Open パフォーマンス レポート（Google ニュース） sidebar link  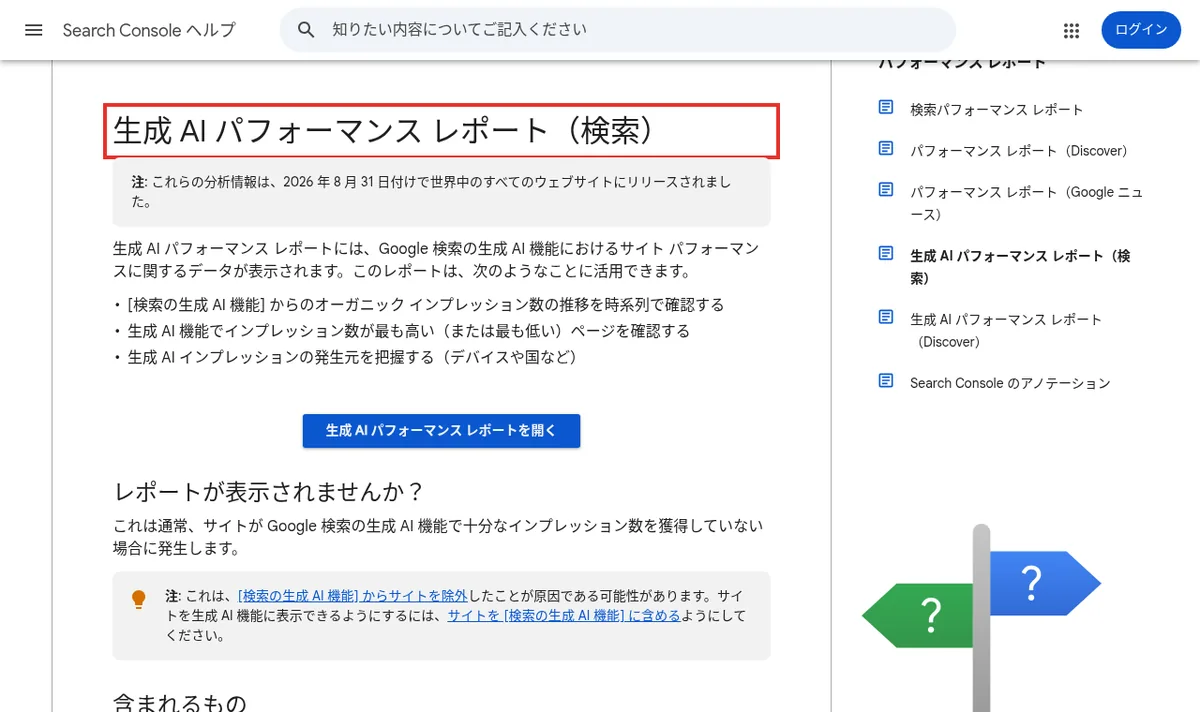[x=1026, y=203]
